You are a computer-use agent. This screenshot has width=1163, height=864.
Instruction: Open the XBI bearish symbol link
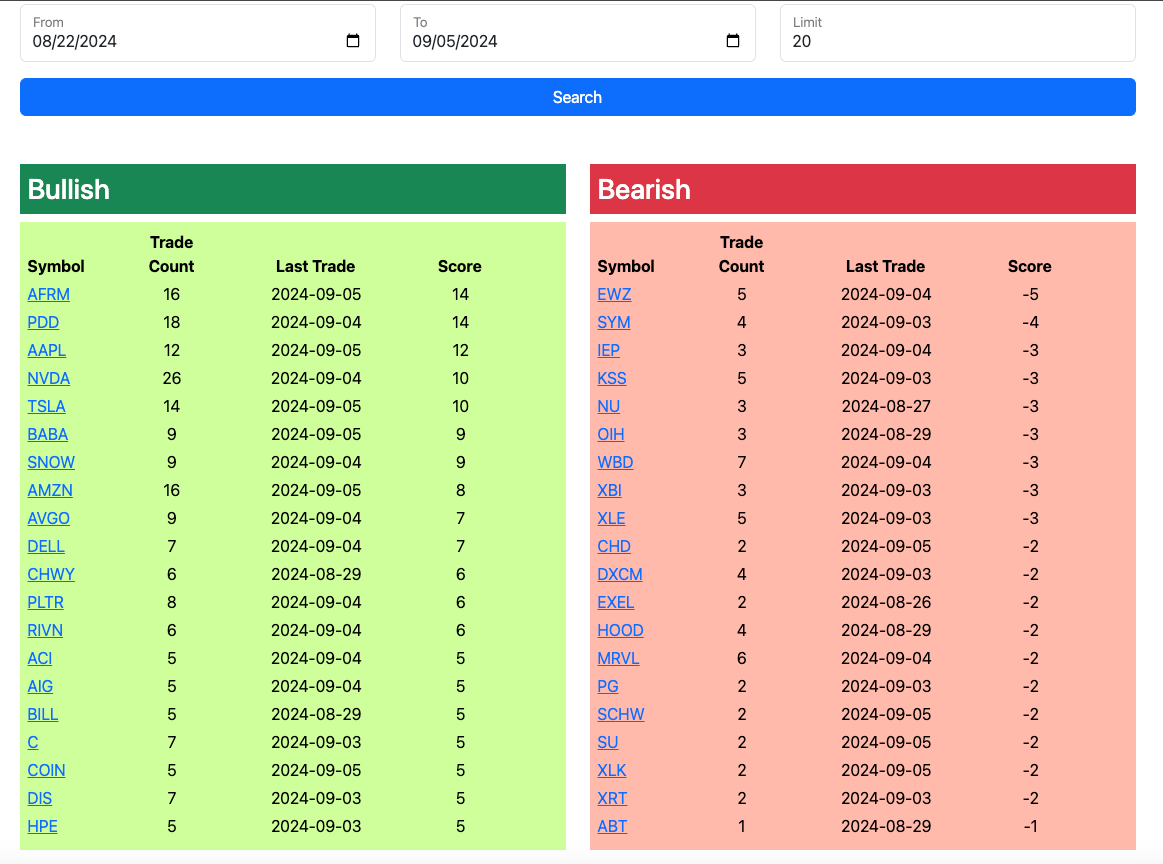point(609,490)
